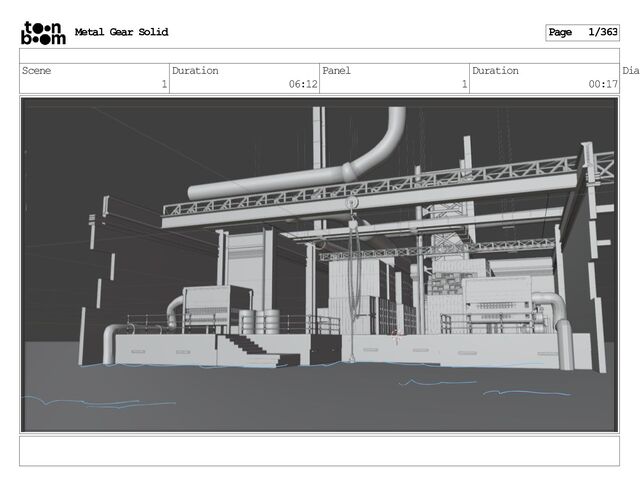640x495 pixels.
Task: Click the partially visible Dialogue column header
Action: 631,71
